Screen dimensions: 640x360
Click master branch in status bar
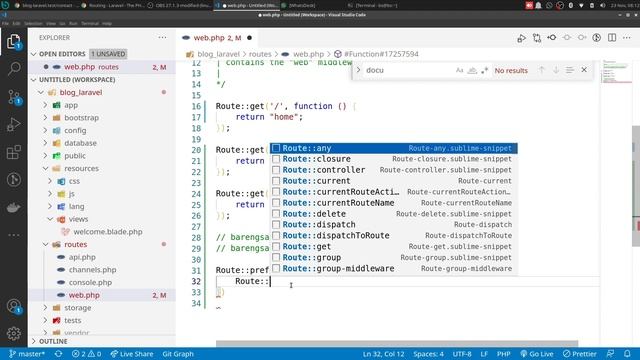pyautogui.click(x=27, y=354)
